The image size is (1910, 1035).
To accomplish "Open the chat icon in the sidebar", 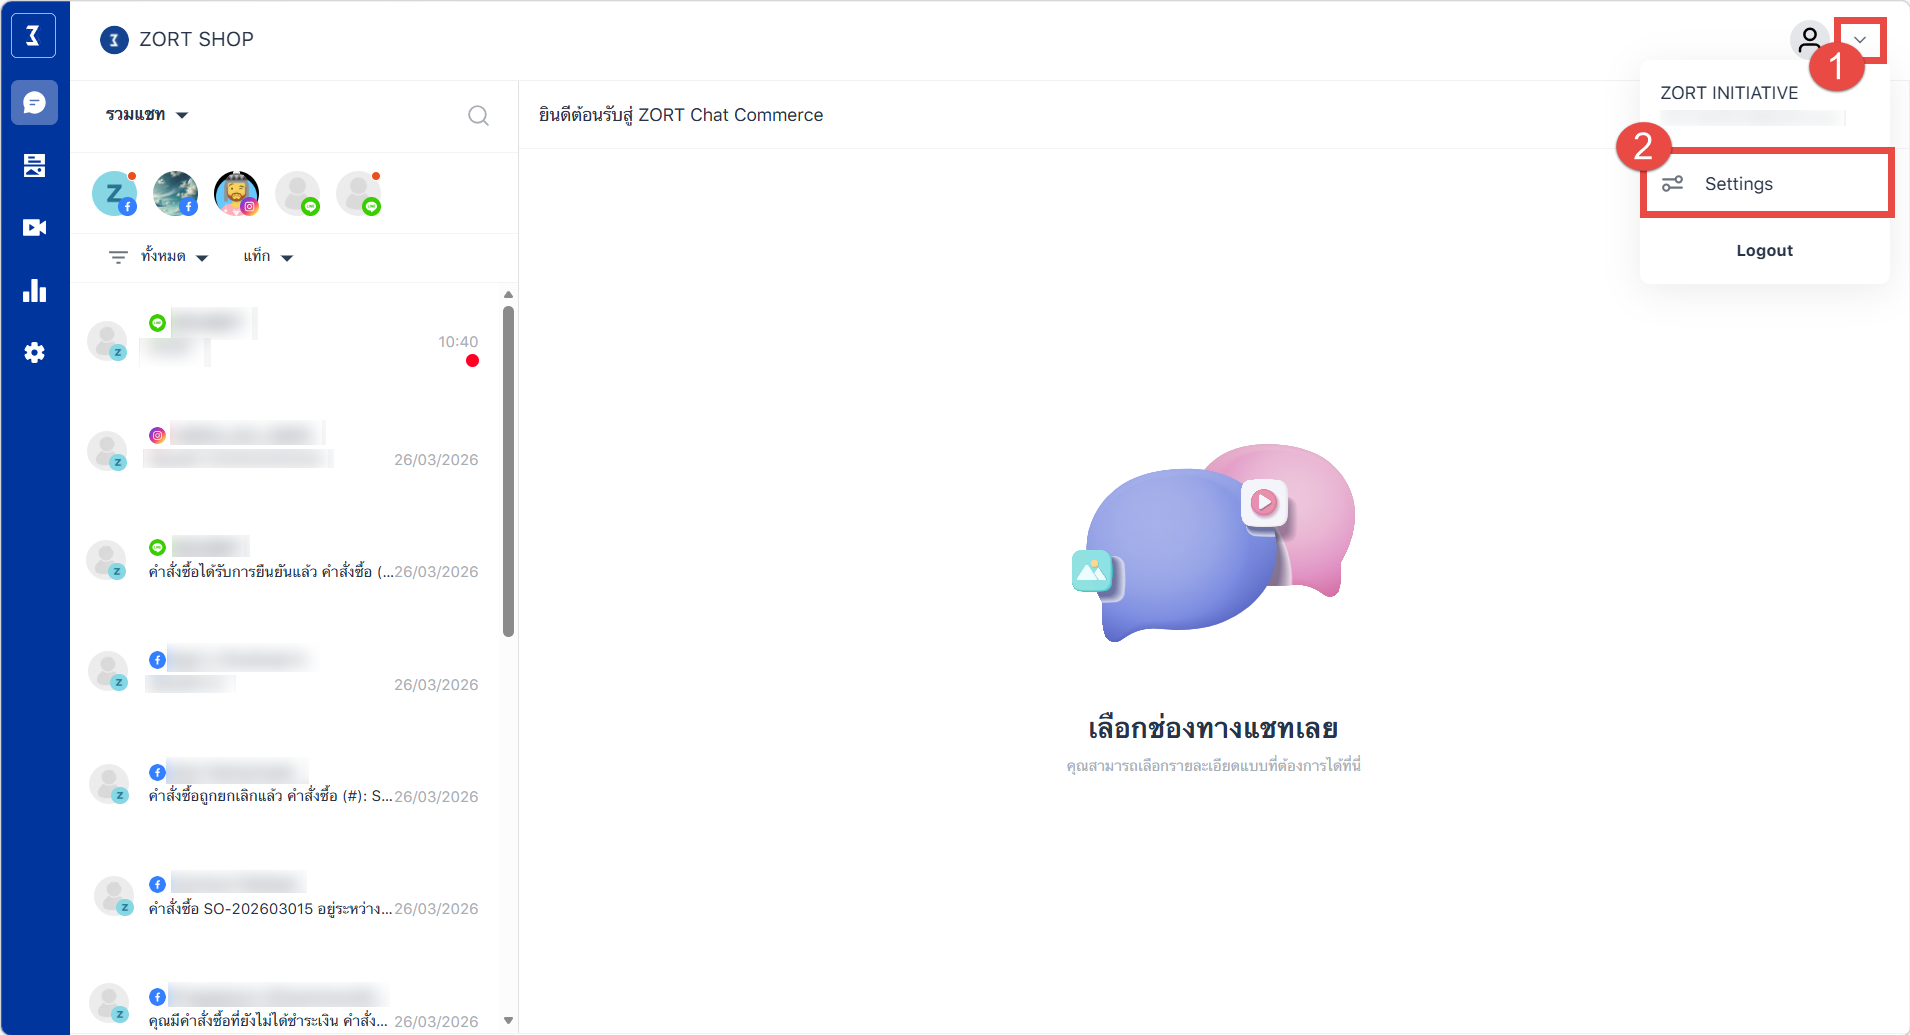I will pyautogui.click(x=34, y=103).
